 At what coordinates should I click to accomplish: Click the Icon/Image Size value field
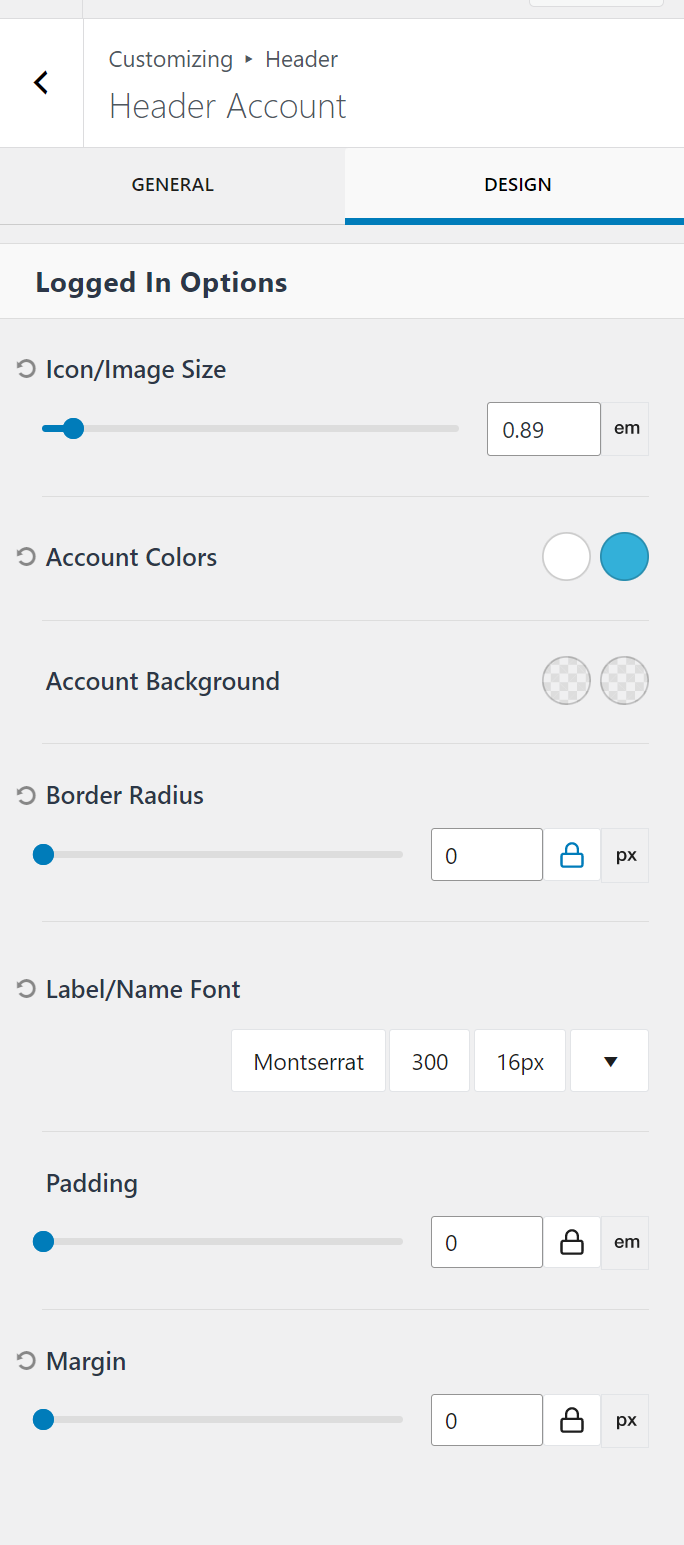[x=544, y=429]
